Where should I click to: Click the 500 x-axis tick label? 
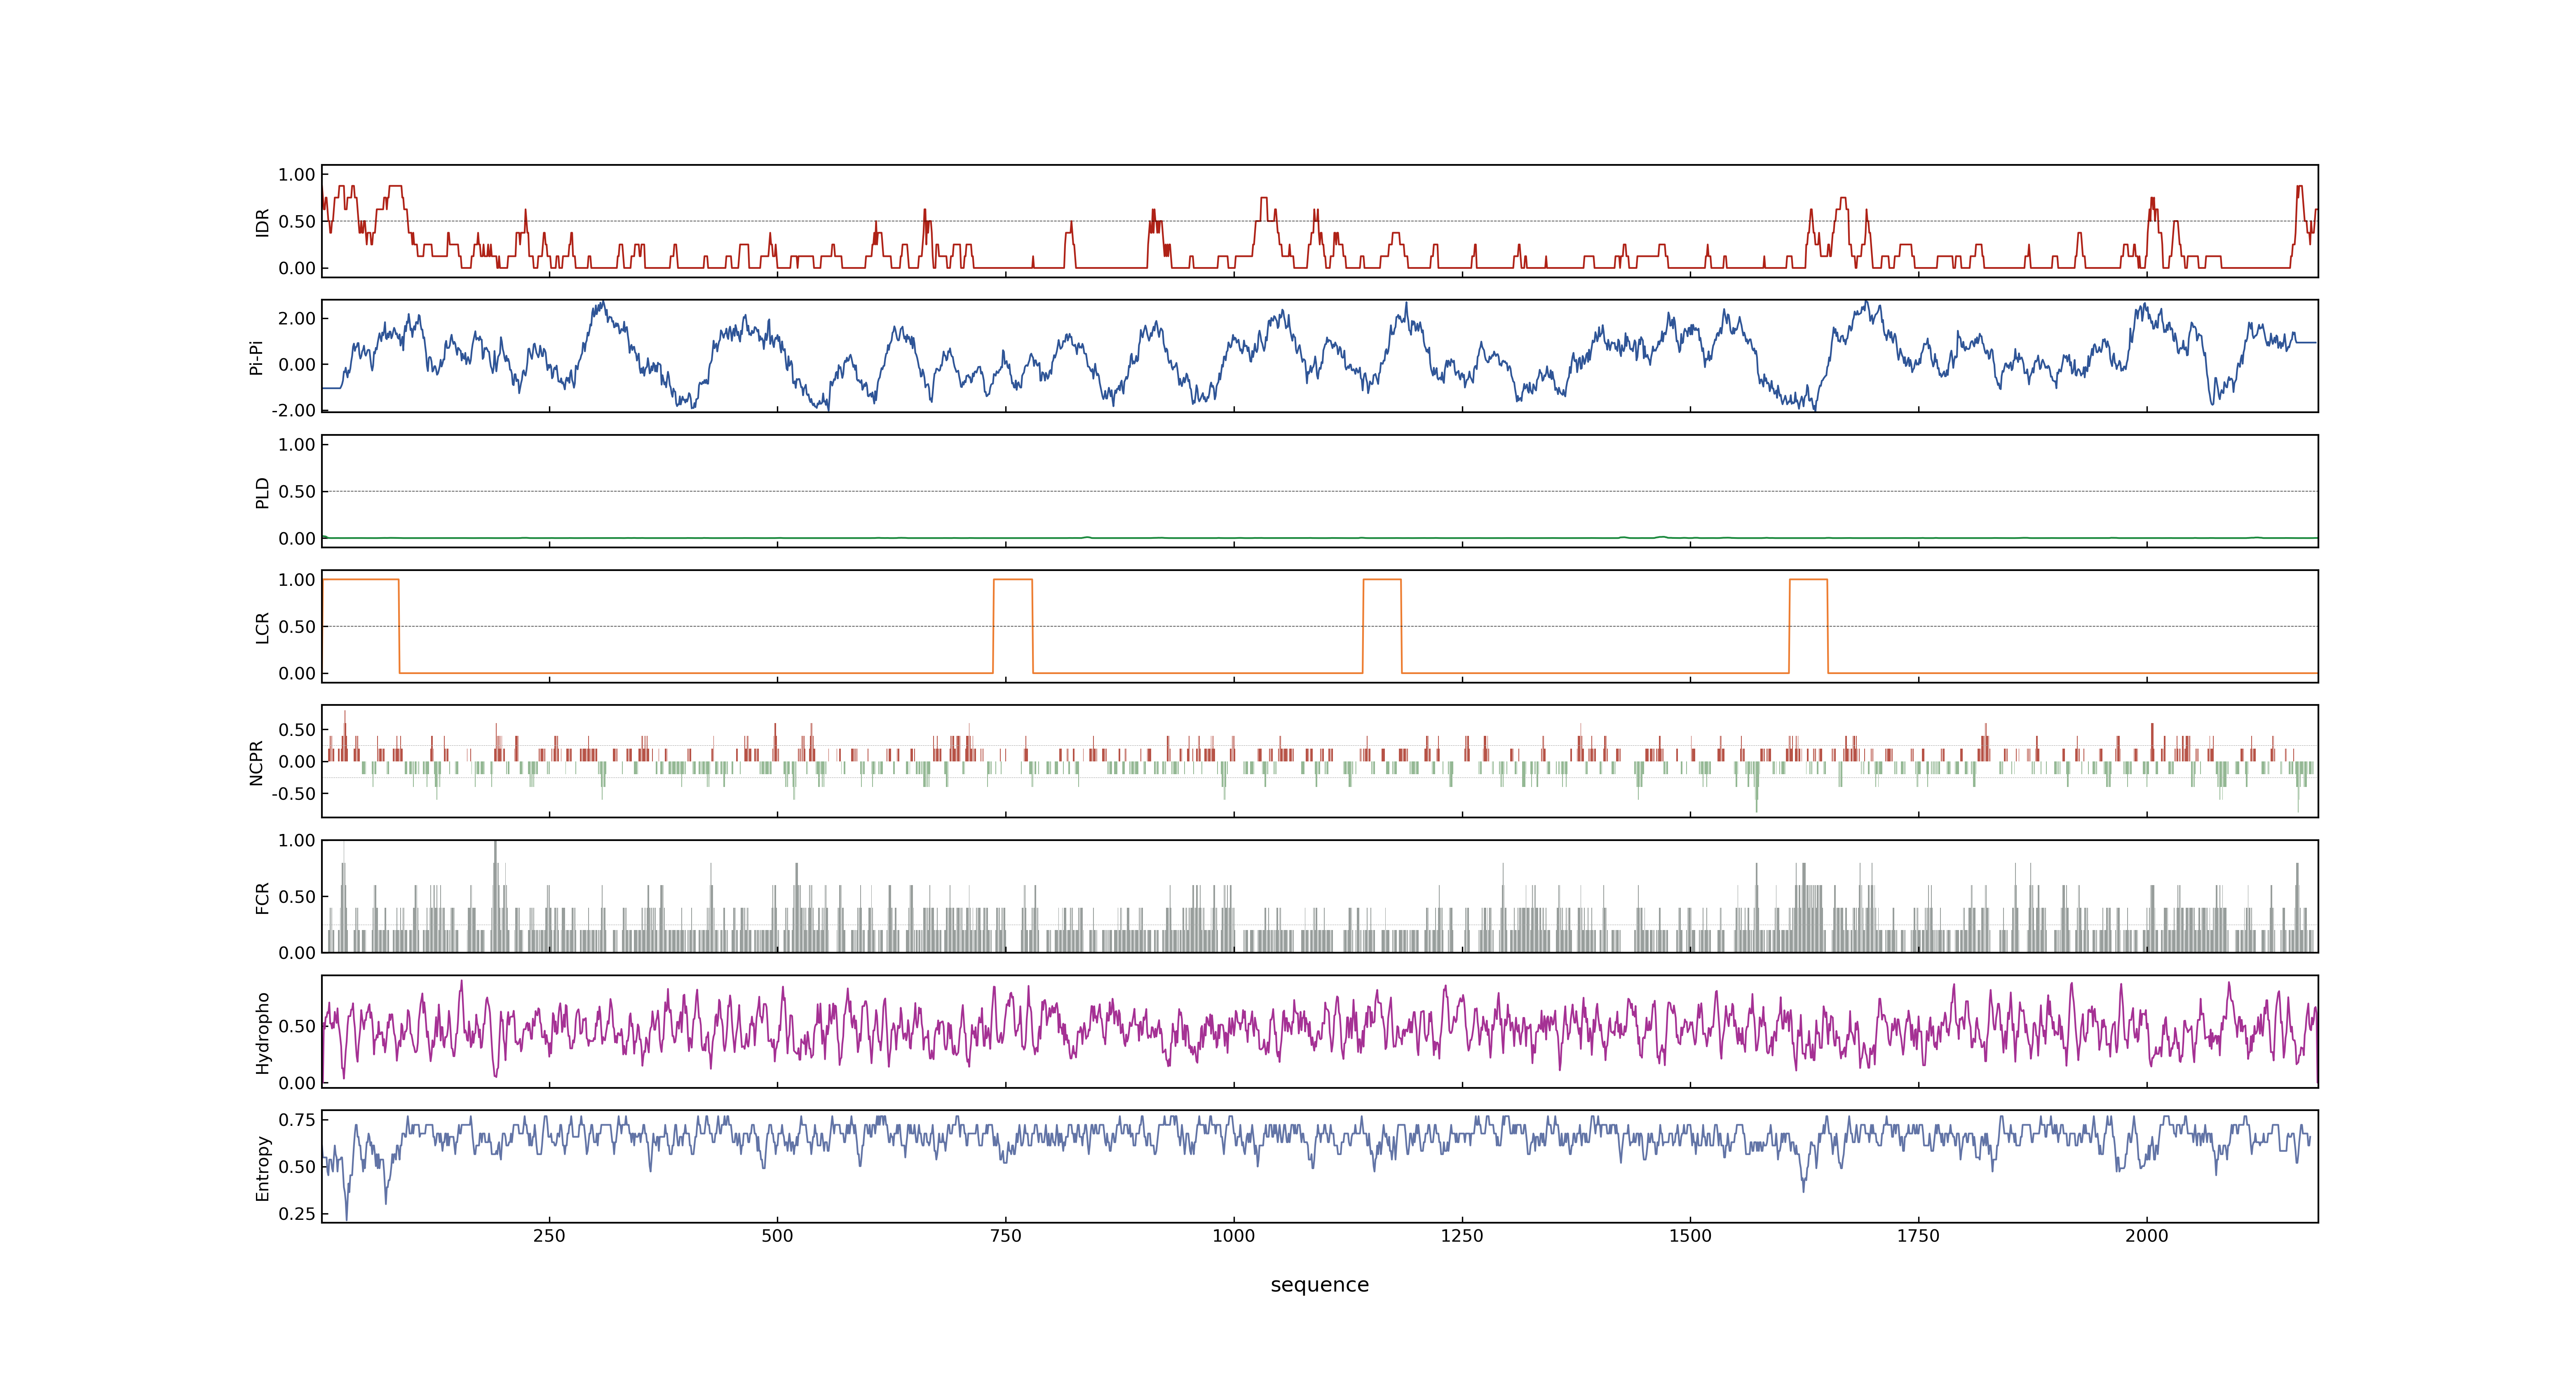click(x=777, y=1235)
